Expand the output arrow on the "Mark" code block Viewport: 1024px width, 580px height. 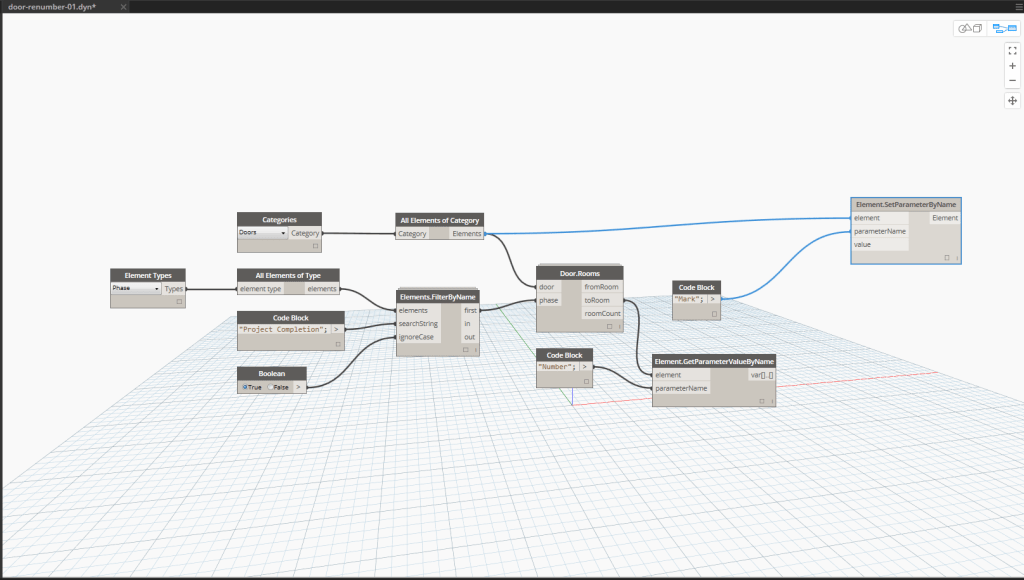pos(712,298)
